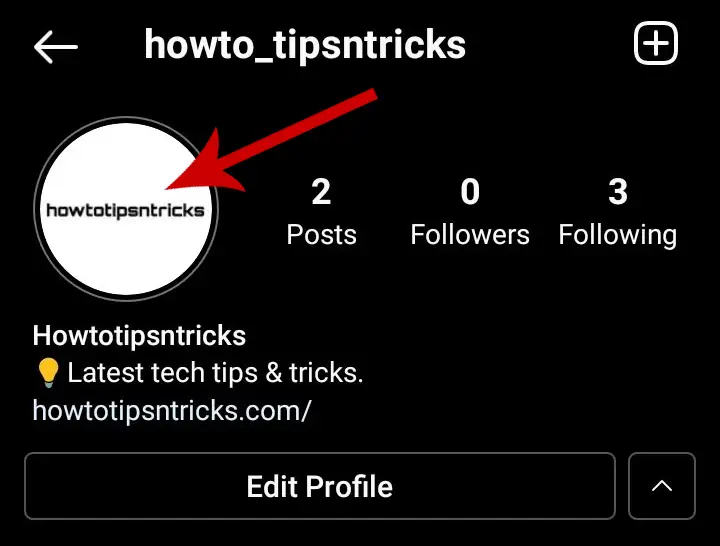
Task: Click the Edit Profile button
Action: (320, 486)
